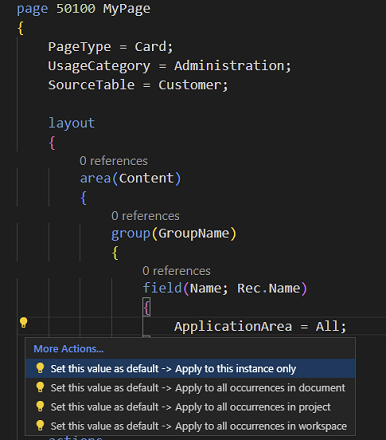Click the 'PageType = Card;' property line

point(110,47)
